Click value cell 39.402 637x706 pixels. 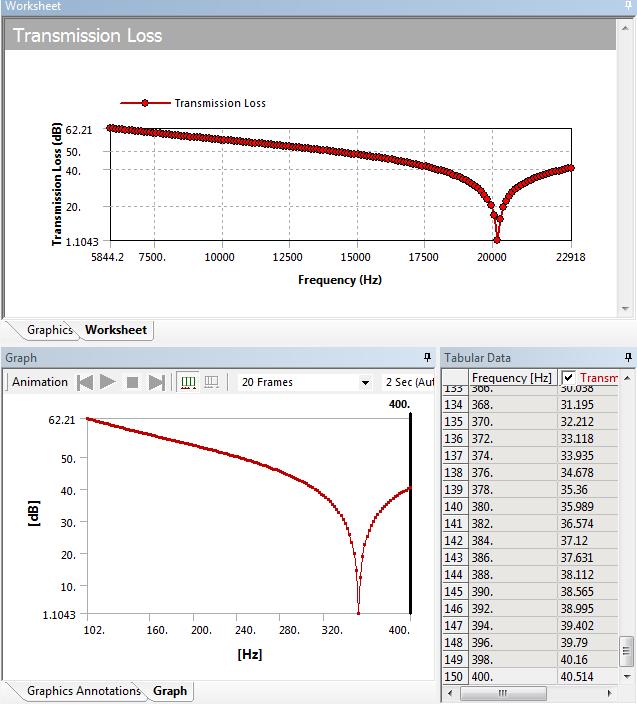coord(588,626)
